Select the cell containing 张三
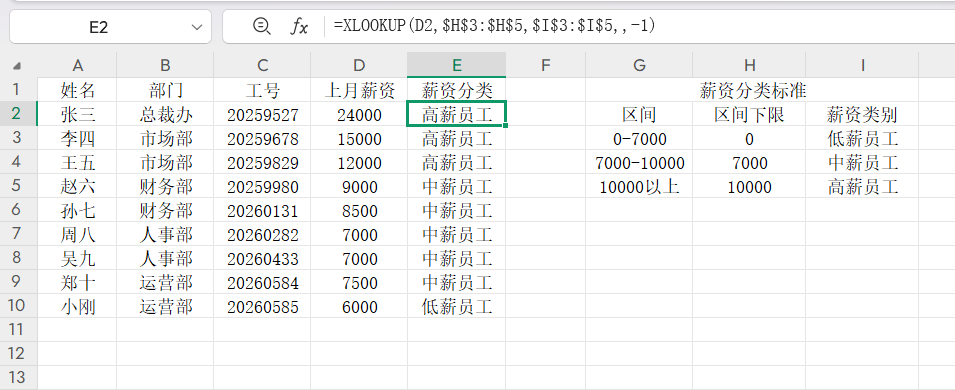Screen dimensions: 955x390 pyautogui.click(x=77, y=114)
